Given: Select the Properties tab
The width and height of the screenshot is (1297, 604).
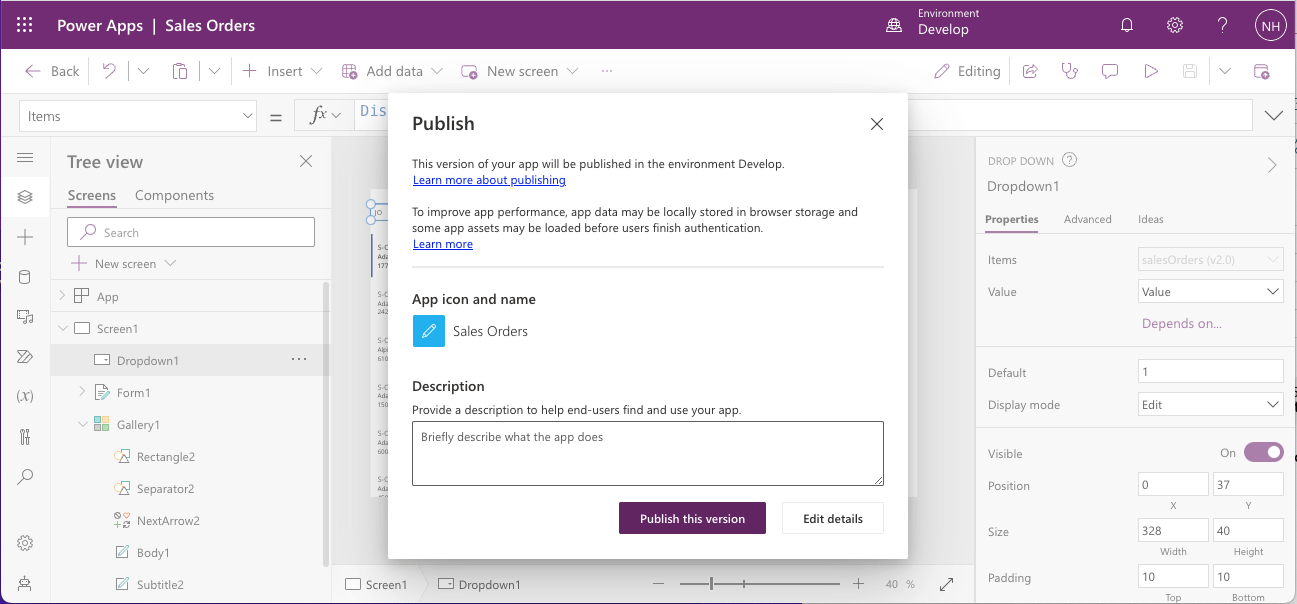Looking at the screenshot, I should click(x=1011, y=219).
